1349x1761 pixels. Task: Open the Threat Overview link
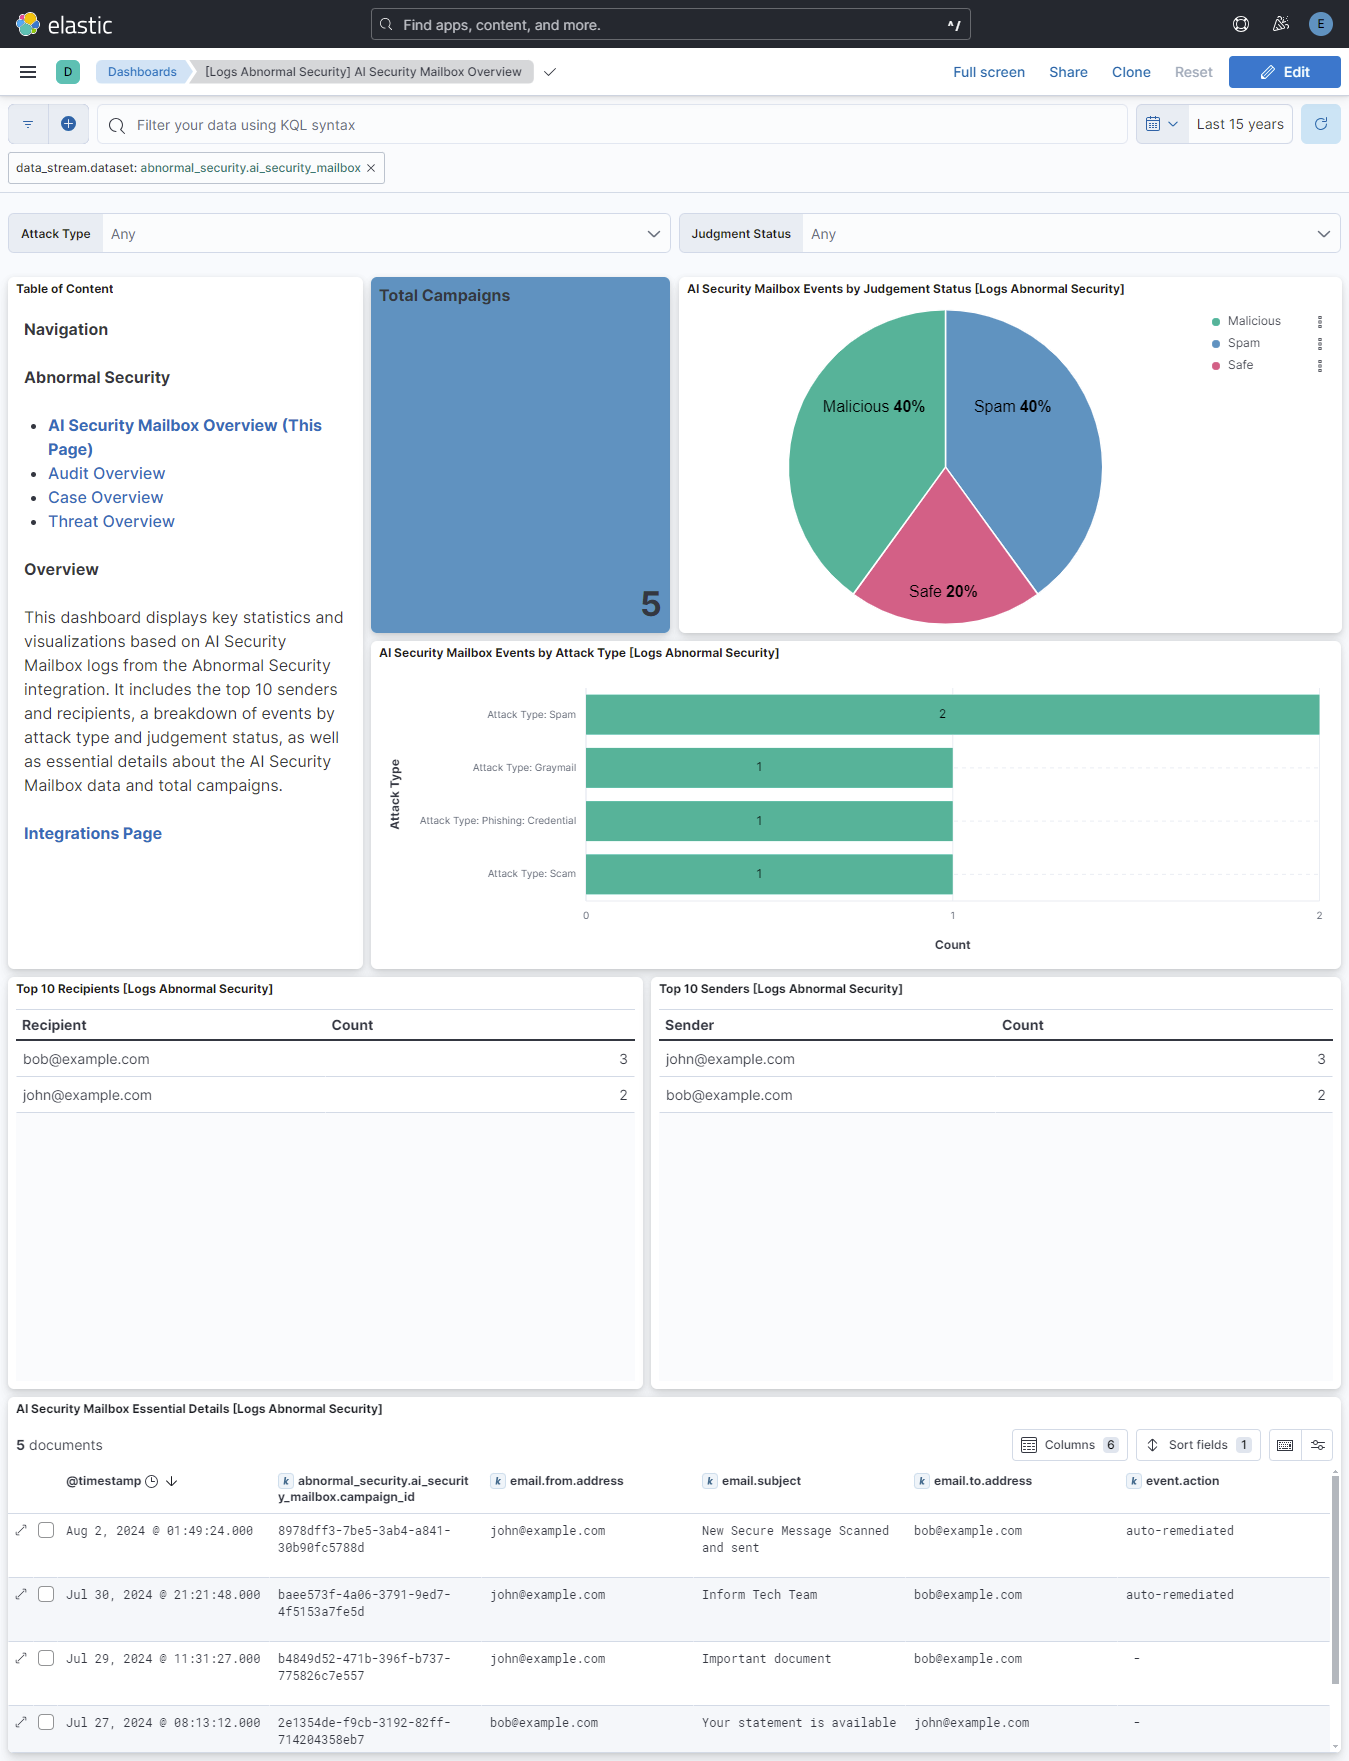111,521
